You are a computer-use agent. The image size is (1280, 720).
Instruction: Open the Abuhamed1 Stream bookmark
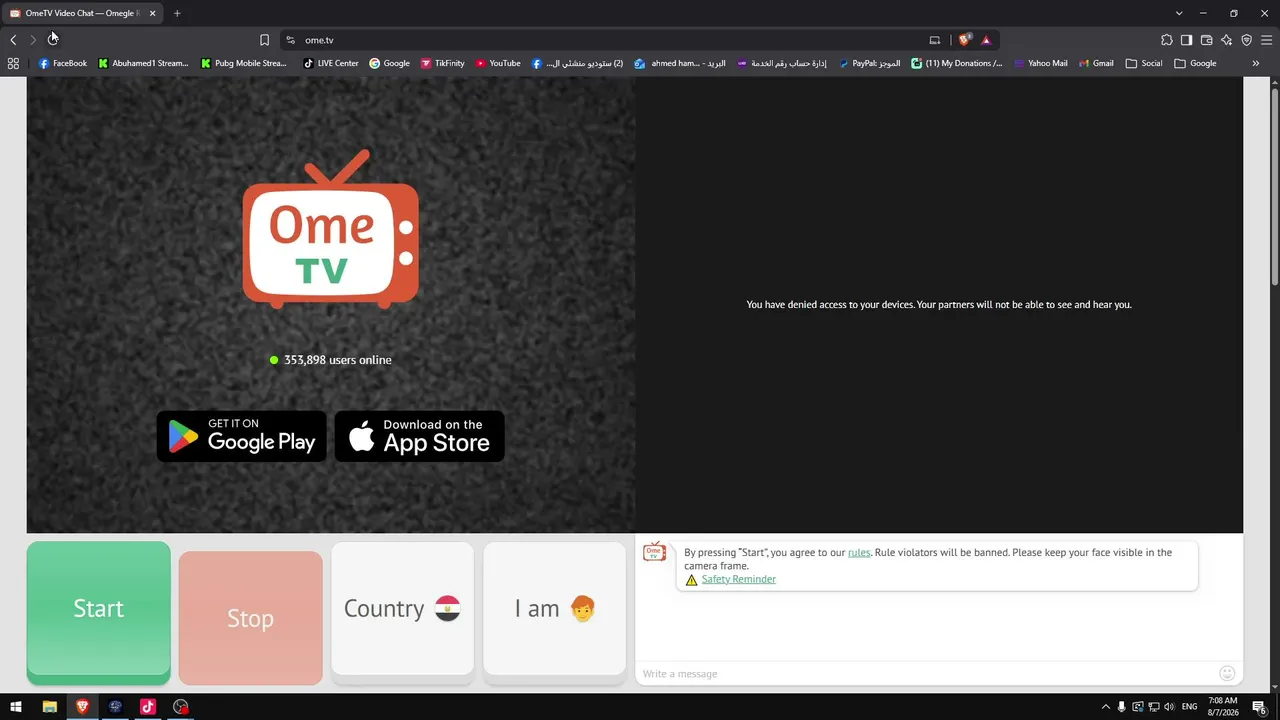click(143, 63)
